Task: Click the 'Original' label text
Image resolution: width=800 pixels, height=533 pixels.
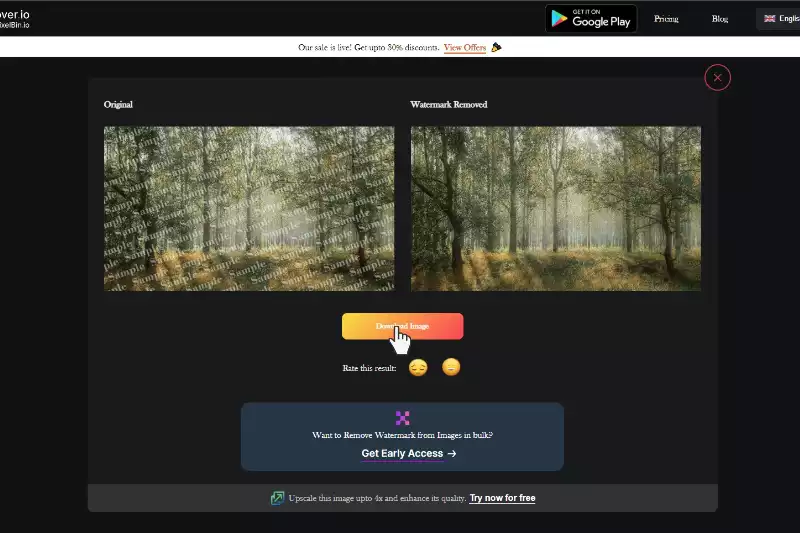Action: (118, 105)
